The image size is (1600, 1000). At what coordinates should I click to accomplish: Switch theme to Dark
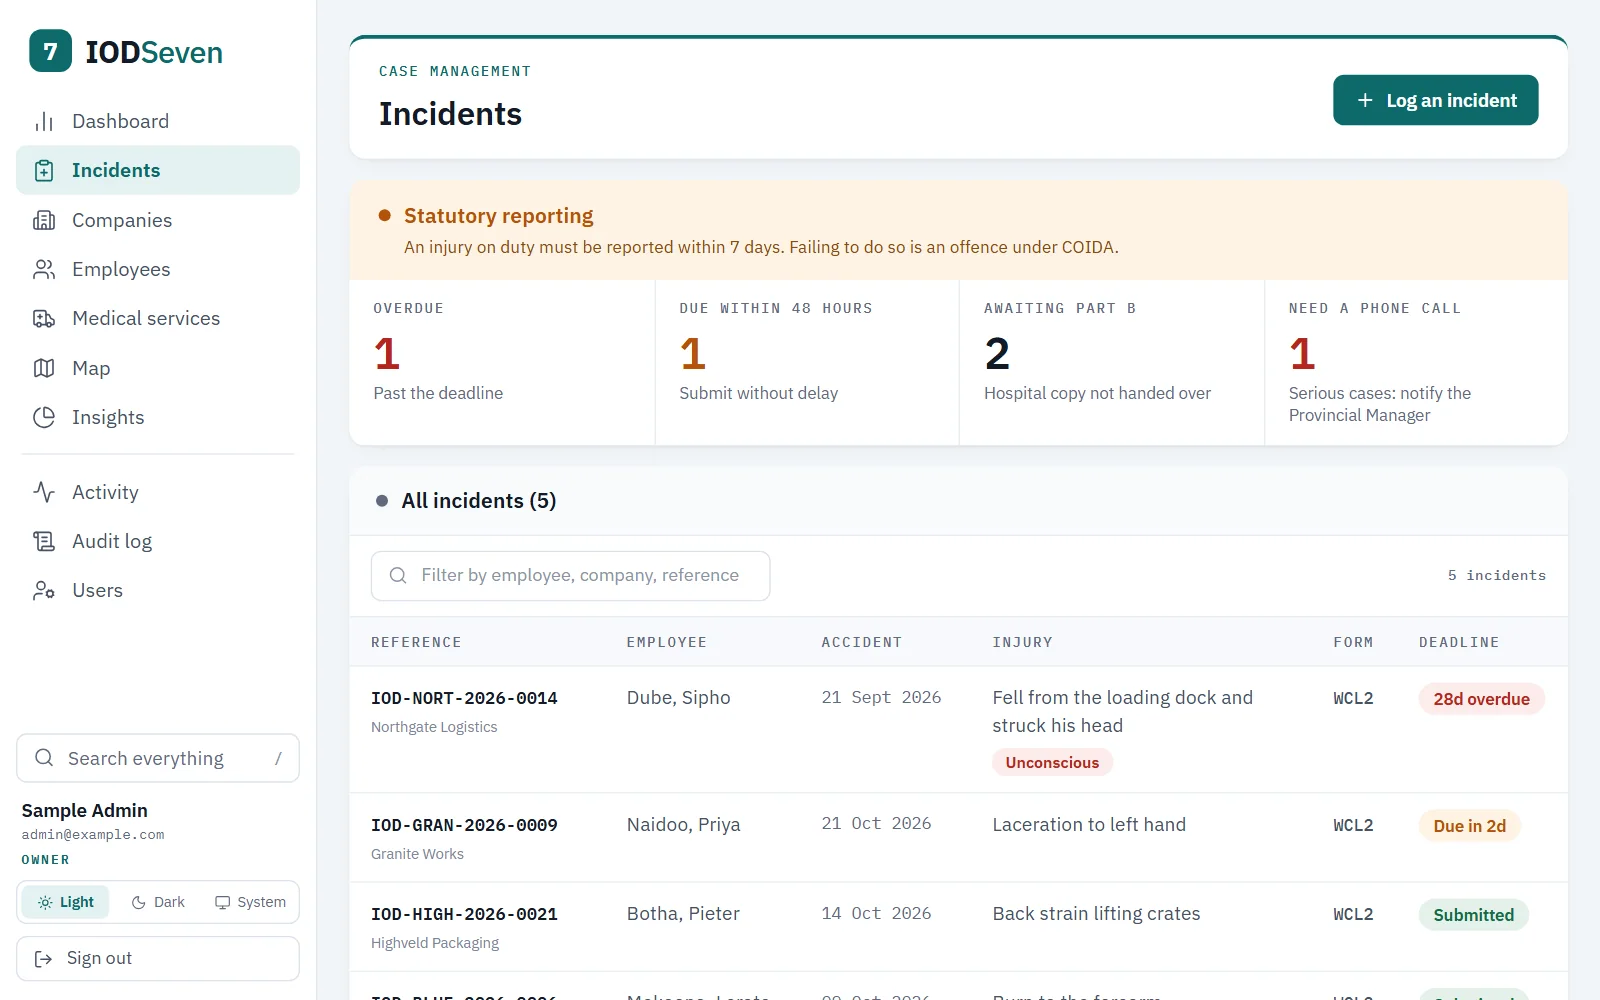point(158,902)
